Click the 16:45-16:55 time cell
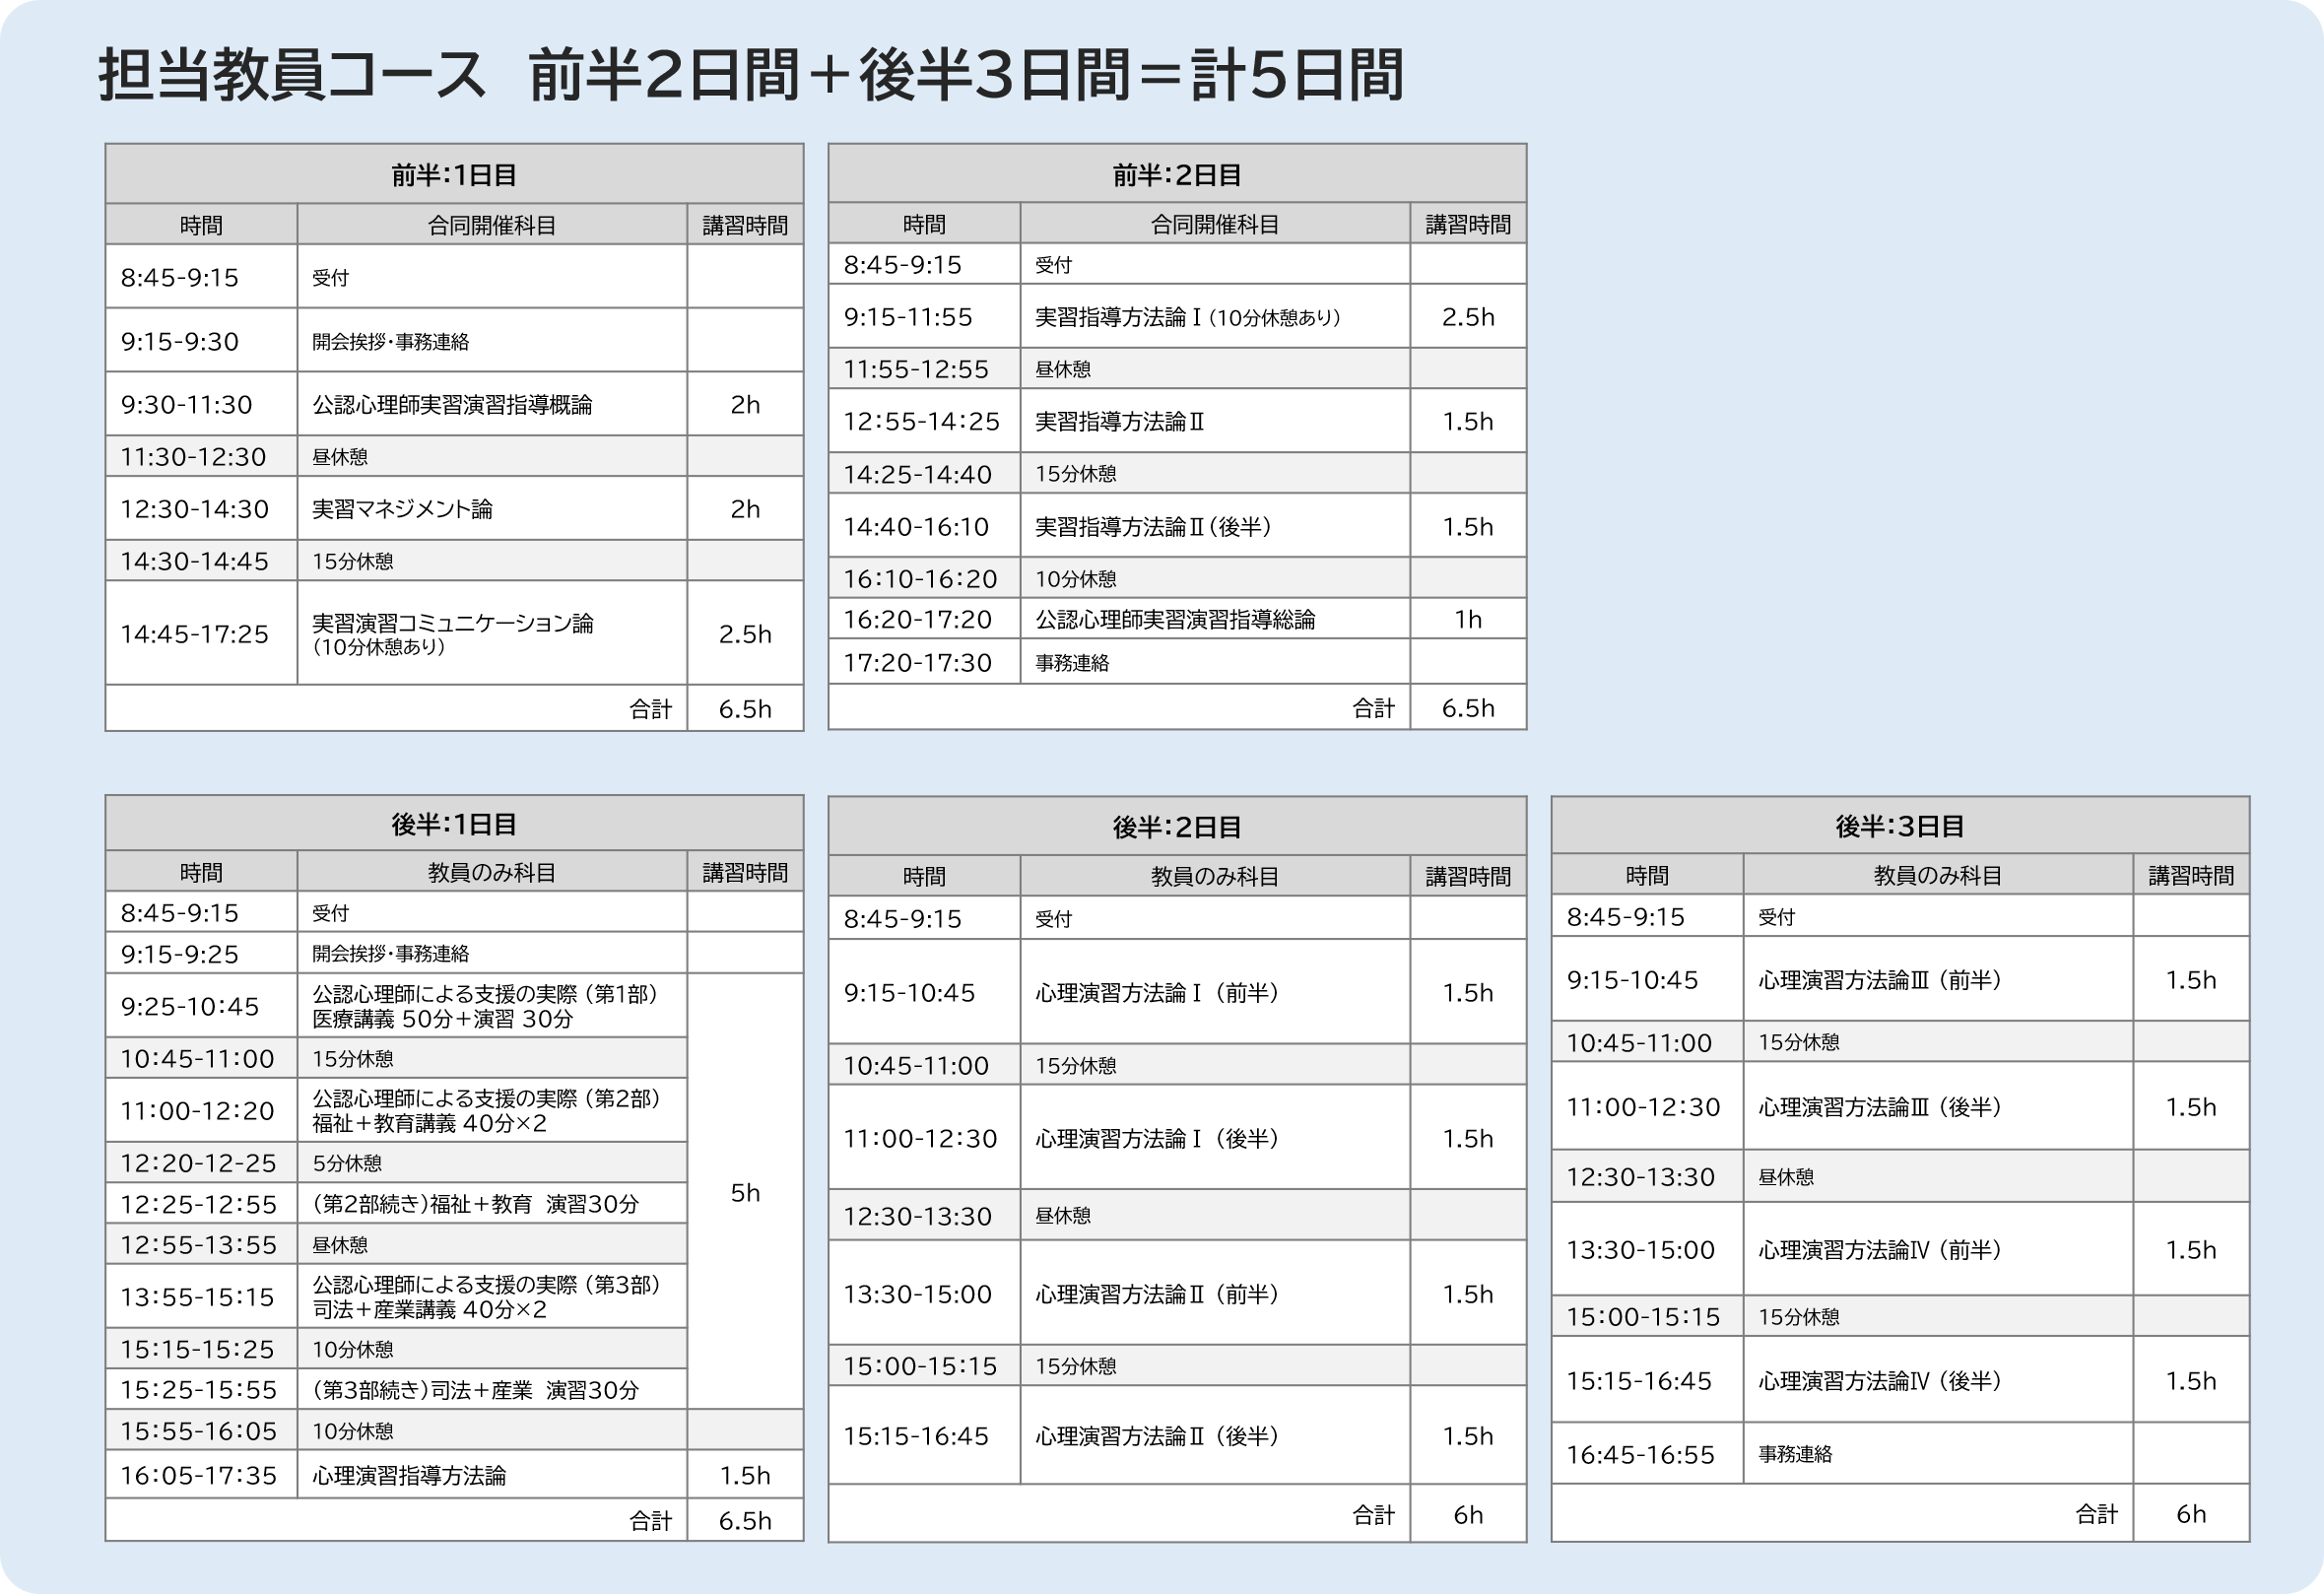The width and height of the screenshot is (2324, 1594). click(1647, 1453)
